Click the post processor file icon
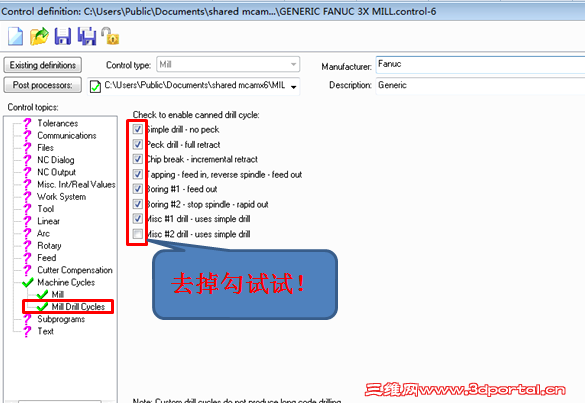585x403 pixels. point(96,86)
